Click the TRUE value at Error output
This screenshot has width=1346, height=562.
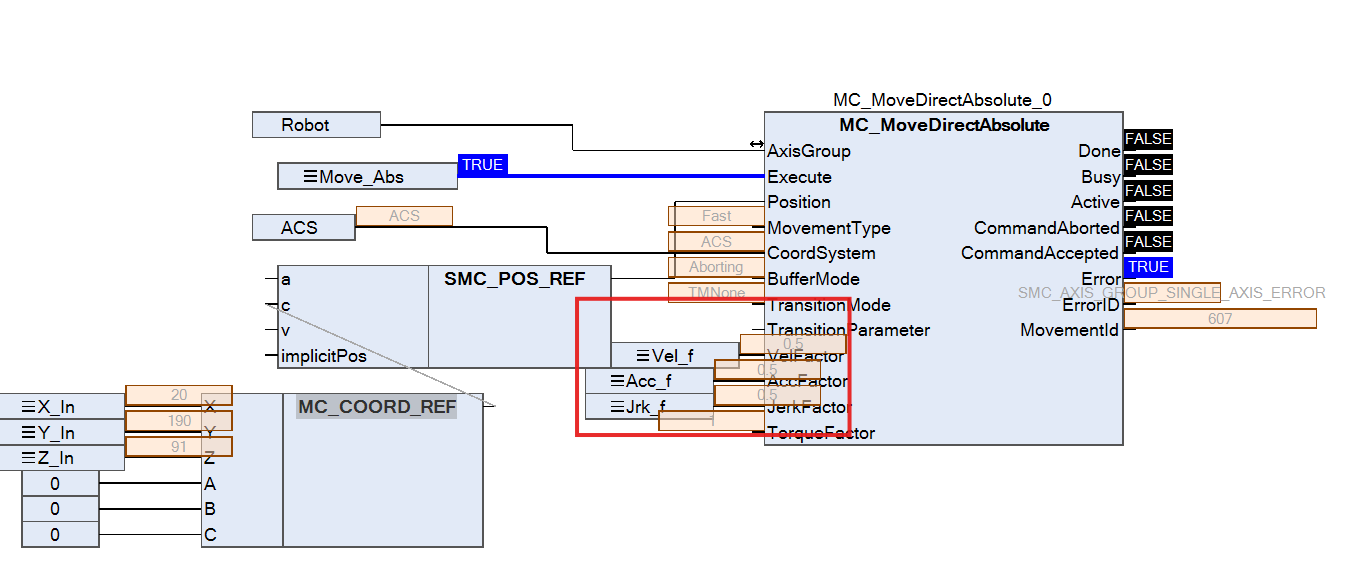point(1147,267)
